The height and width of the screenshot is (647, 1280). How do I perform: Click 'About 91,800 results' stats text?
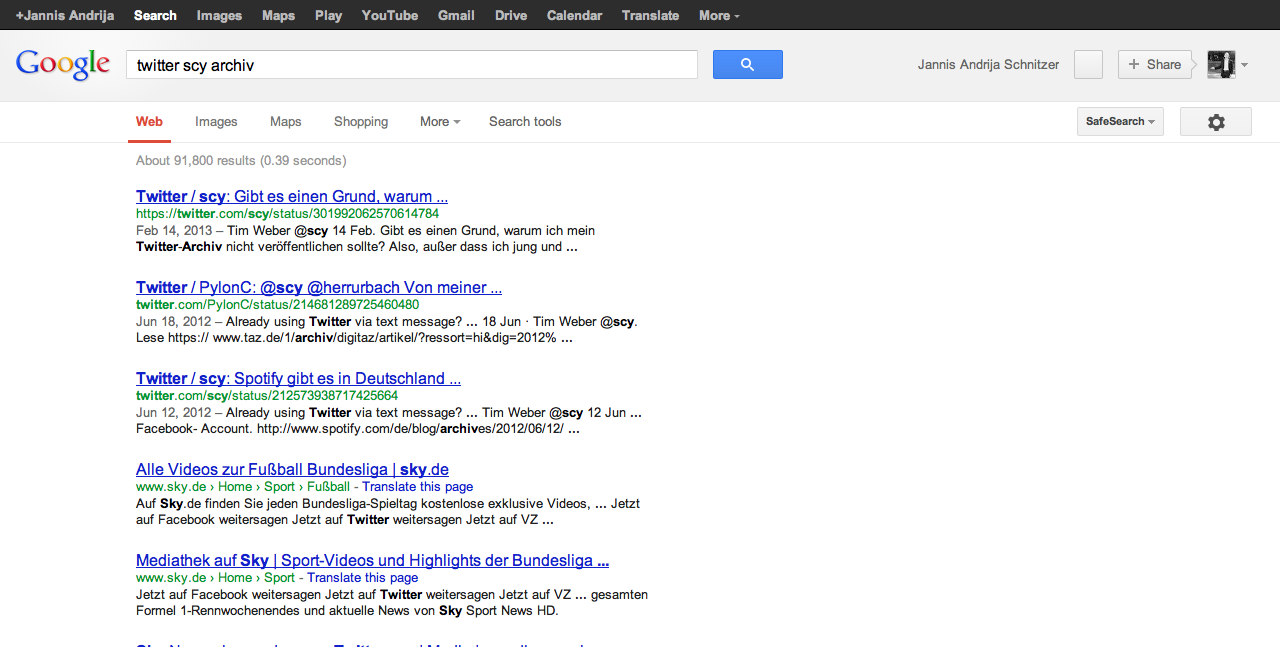coord(241,161)
